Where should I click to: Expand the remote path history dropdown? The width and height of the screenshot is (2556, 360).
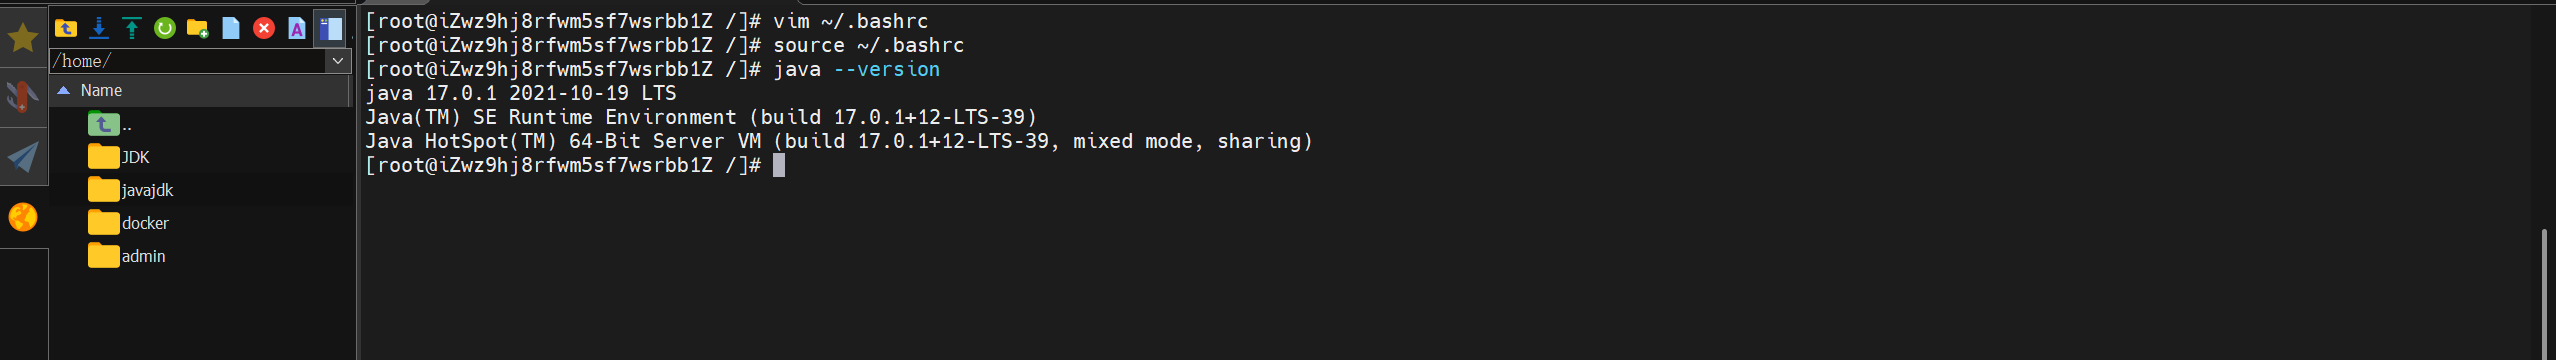338,61
